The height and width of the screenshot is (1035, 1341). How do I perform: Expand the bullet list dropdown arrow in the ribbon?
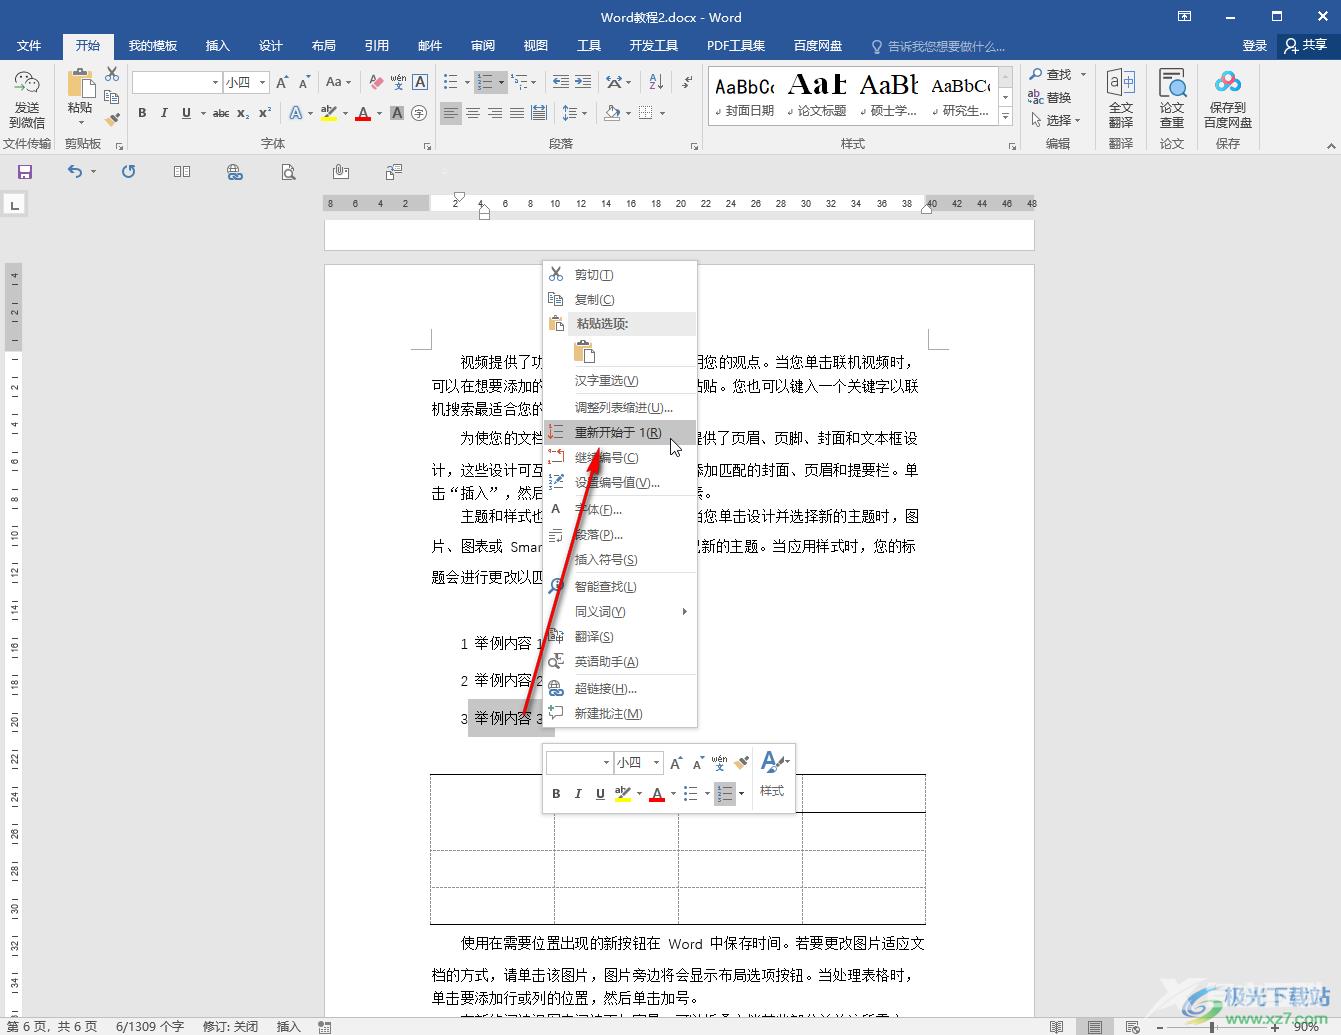[x=466, y=82]
